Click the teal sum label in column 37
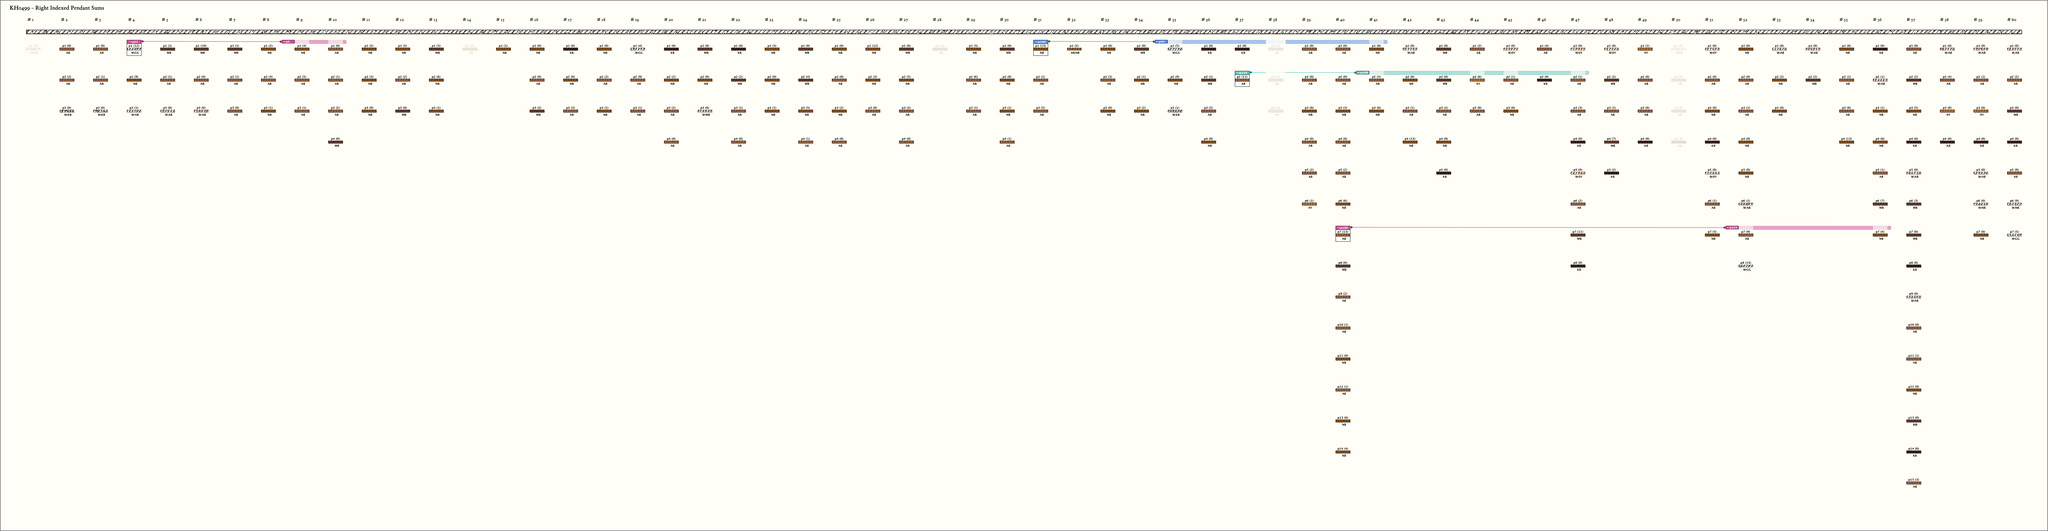This screenshot has width=2048, height=531. tap(1242, 73)
